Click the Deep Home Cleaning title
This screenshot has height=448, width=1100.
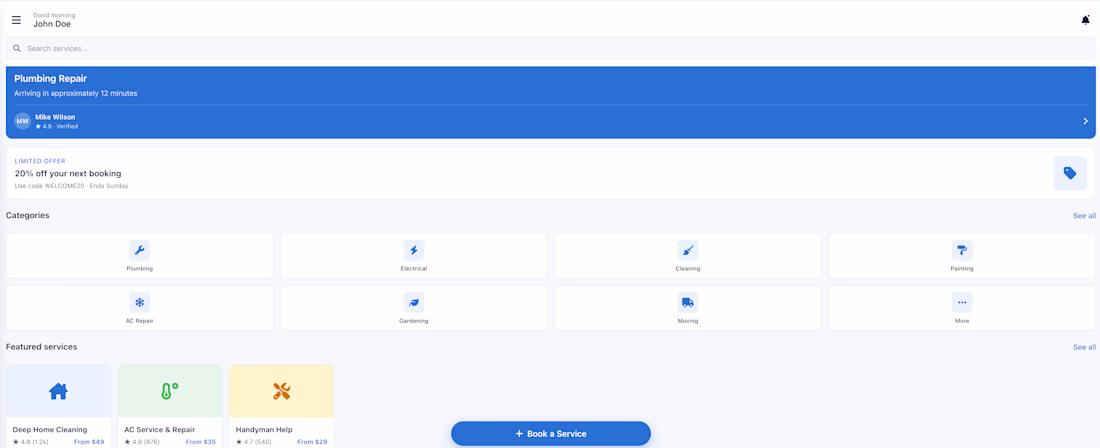pos(50,430)
